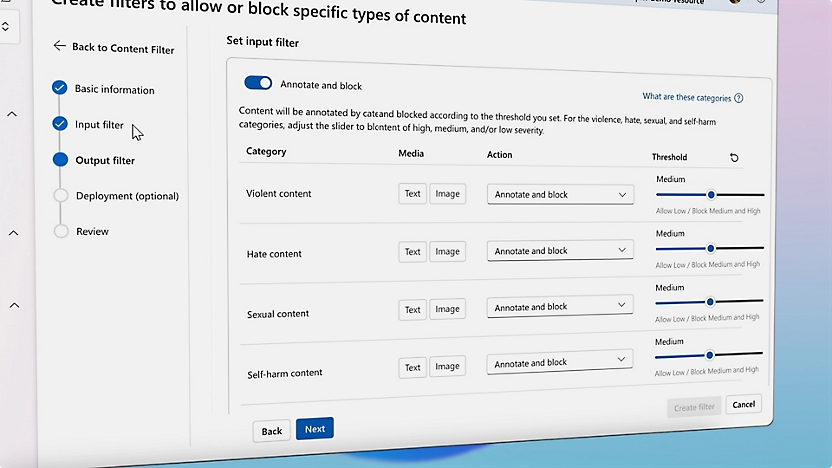Click the Cancel button
This screenshot has height=468, width=832.
(743, 404)
